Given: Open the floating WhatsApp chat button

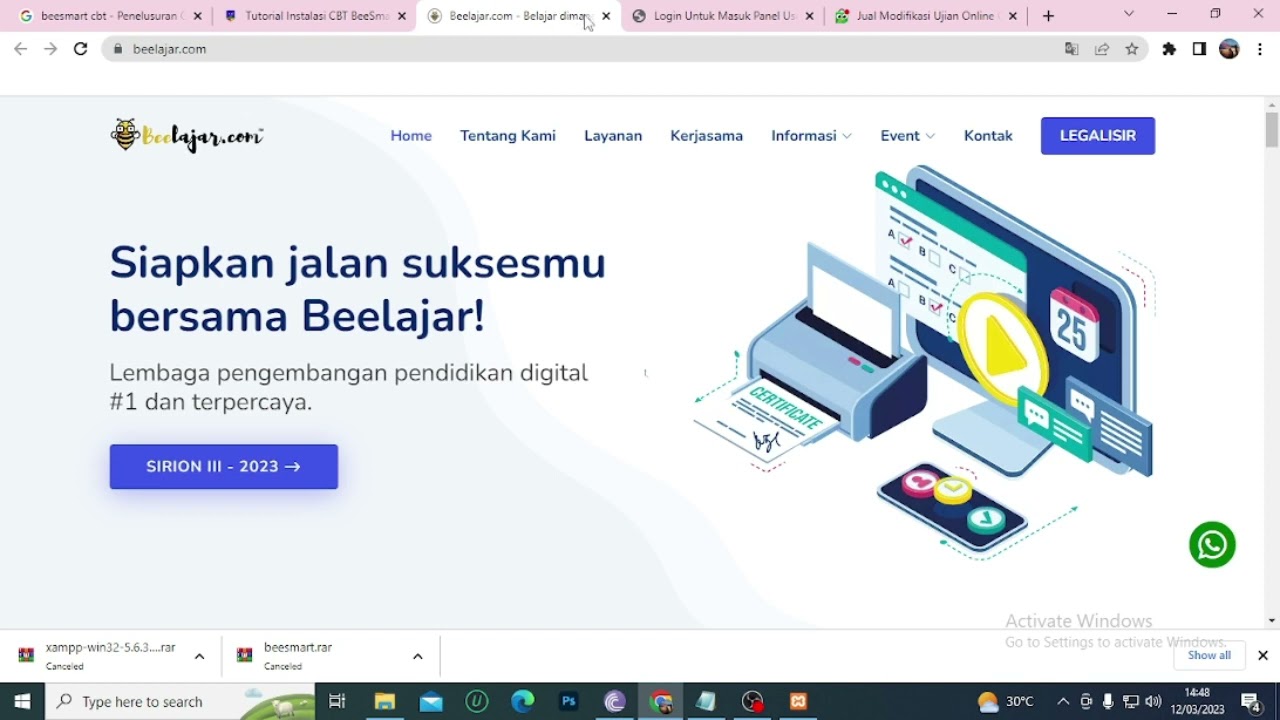Looking at the screenshot, I should (x=1212, y=545).
